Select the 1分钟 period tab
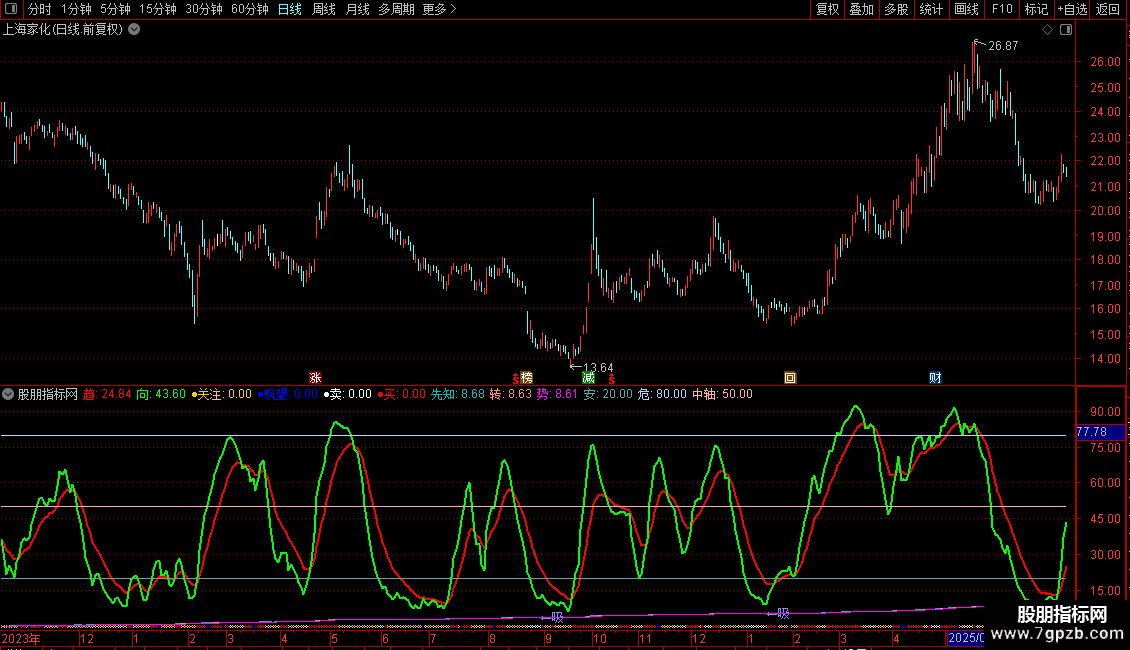 coord(76,9)
